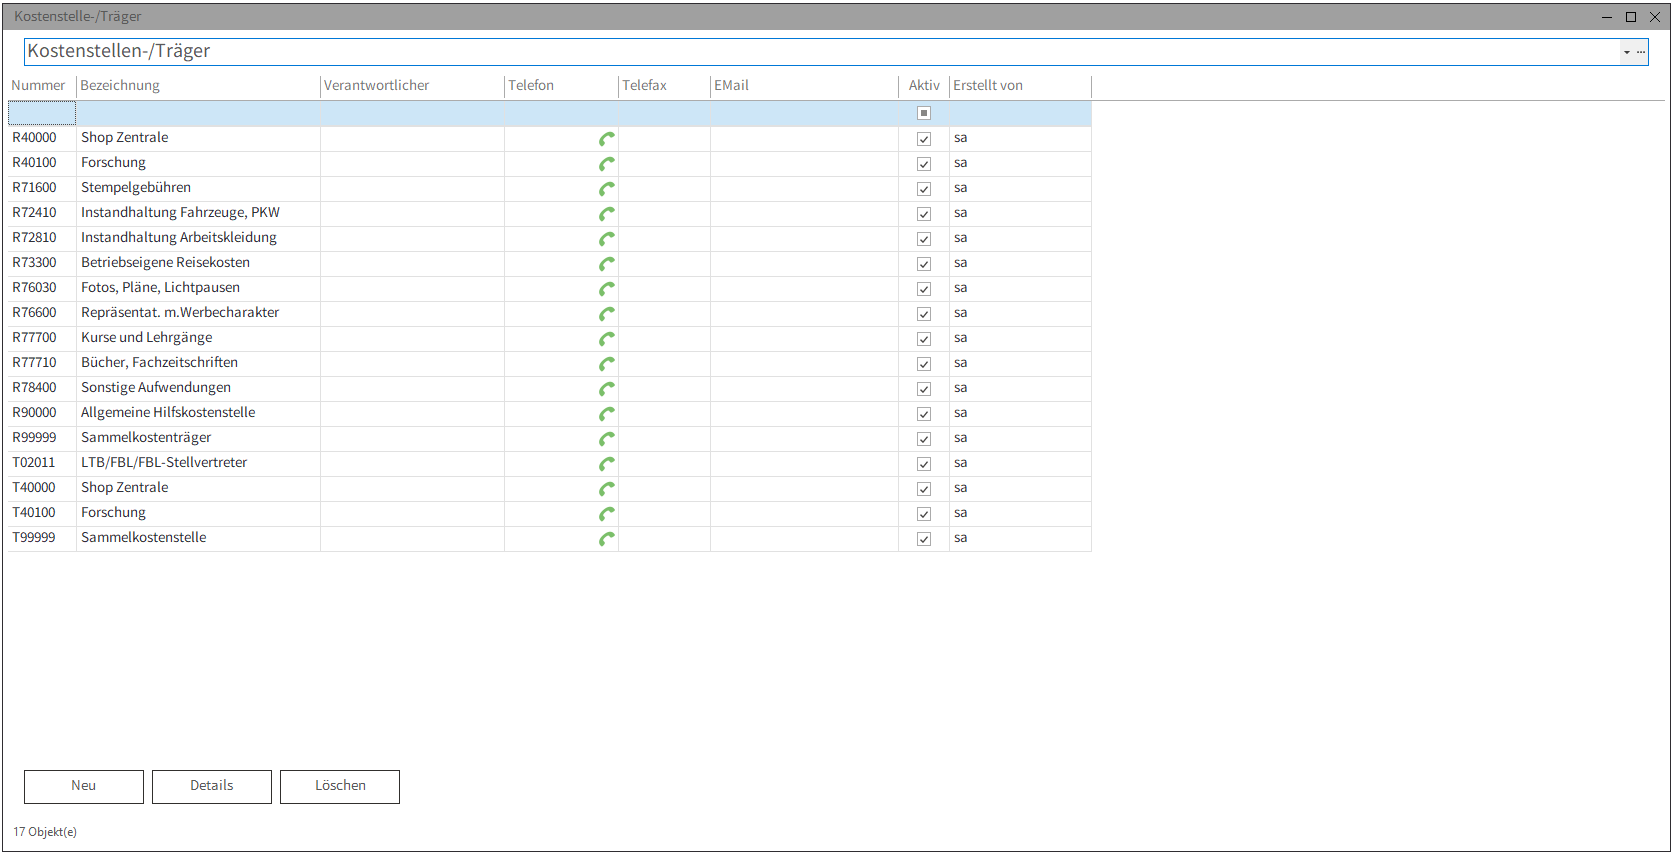Minimize the Kostenstelle-/Träger window

[1607, 17]
